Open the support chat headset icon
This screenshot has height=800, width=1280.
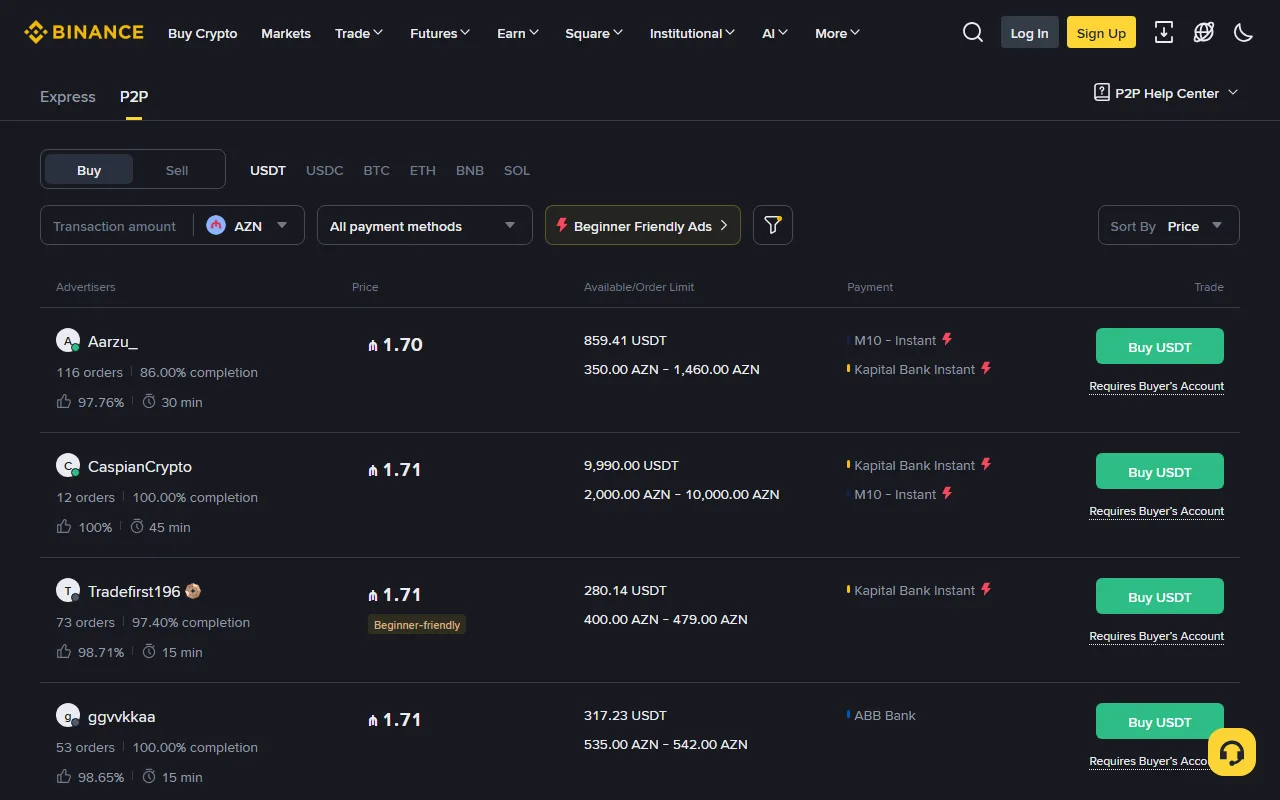(1232, 752)
